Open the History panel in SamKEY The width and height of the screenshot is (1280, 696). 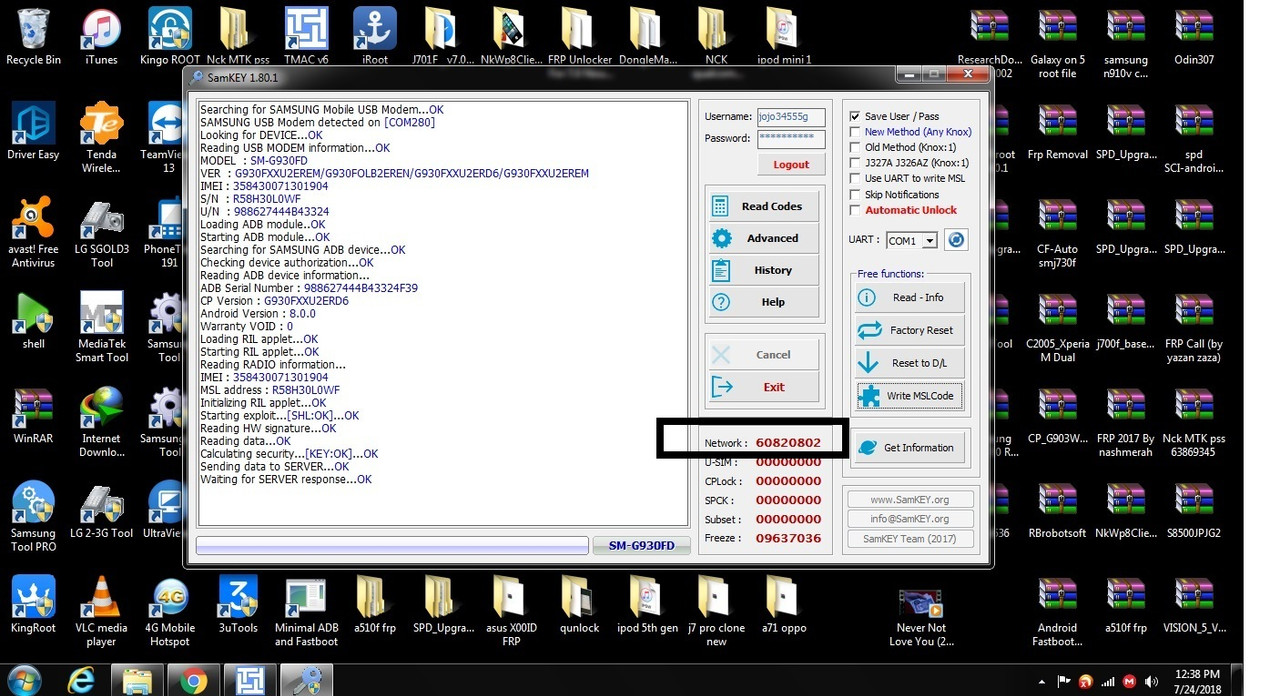[764, 270]
